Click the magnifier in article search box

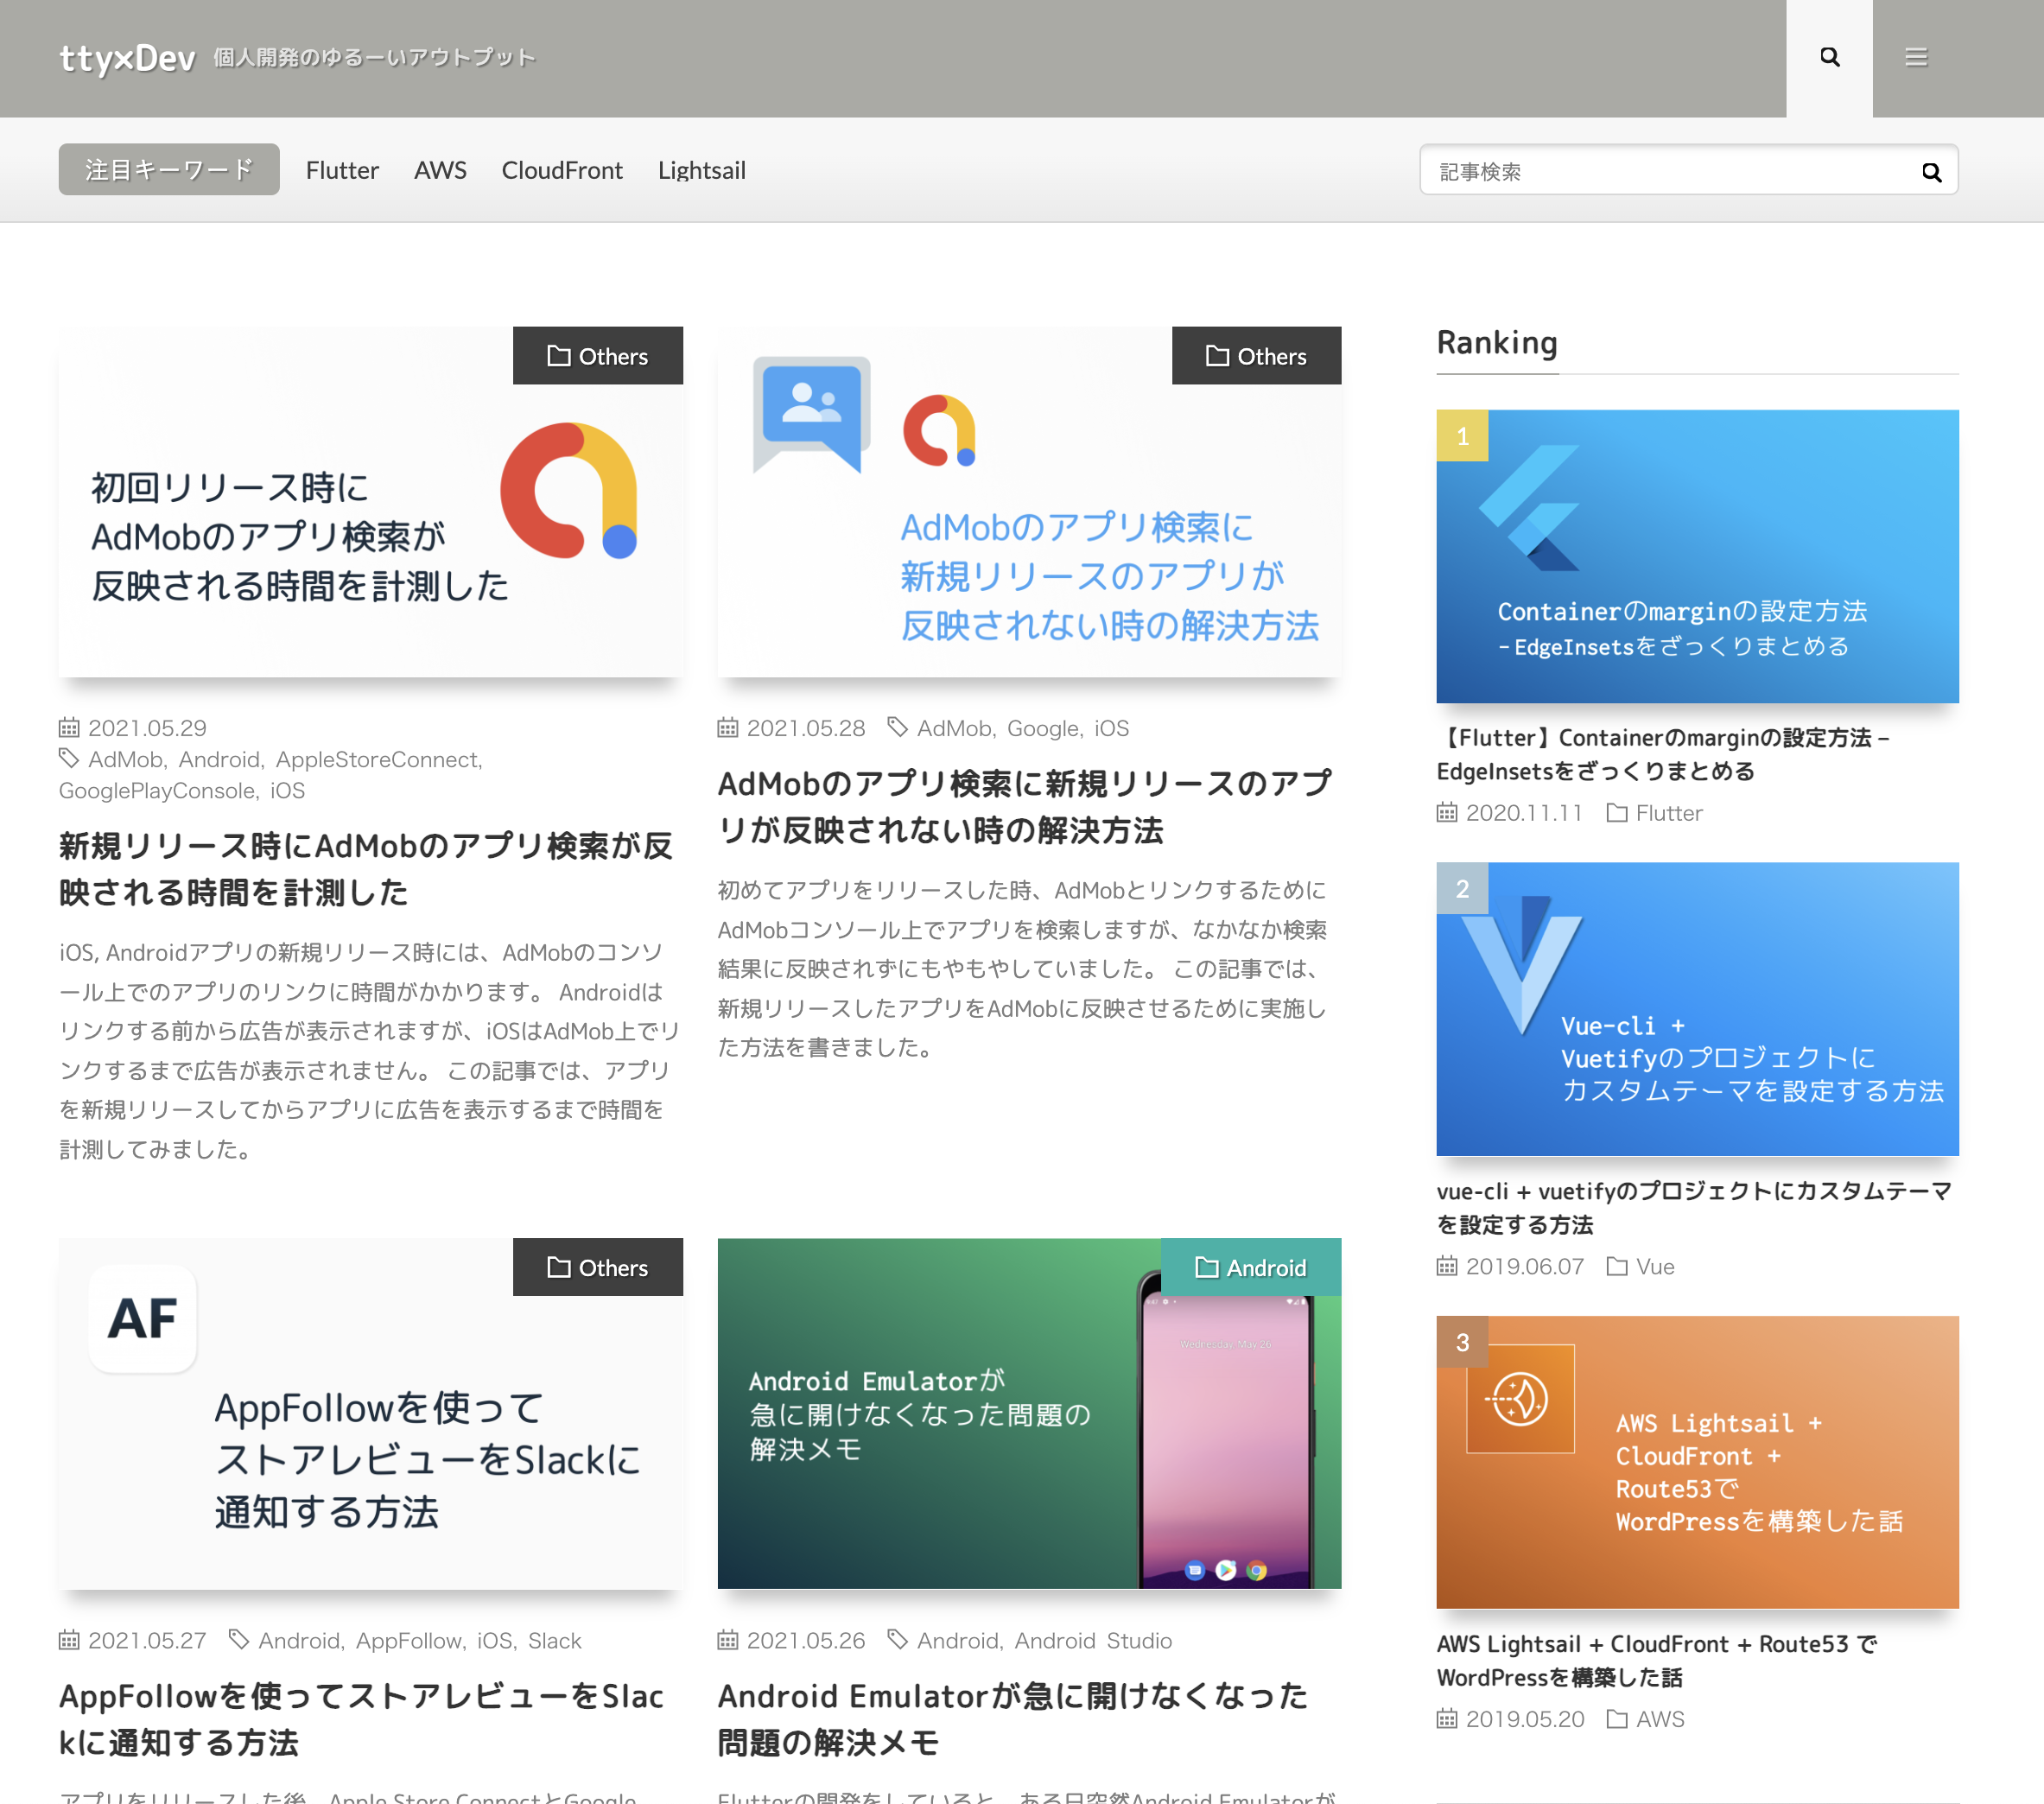pos(1931,172)
